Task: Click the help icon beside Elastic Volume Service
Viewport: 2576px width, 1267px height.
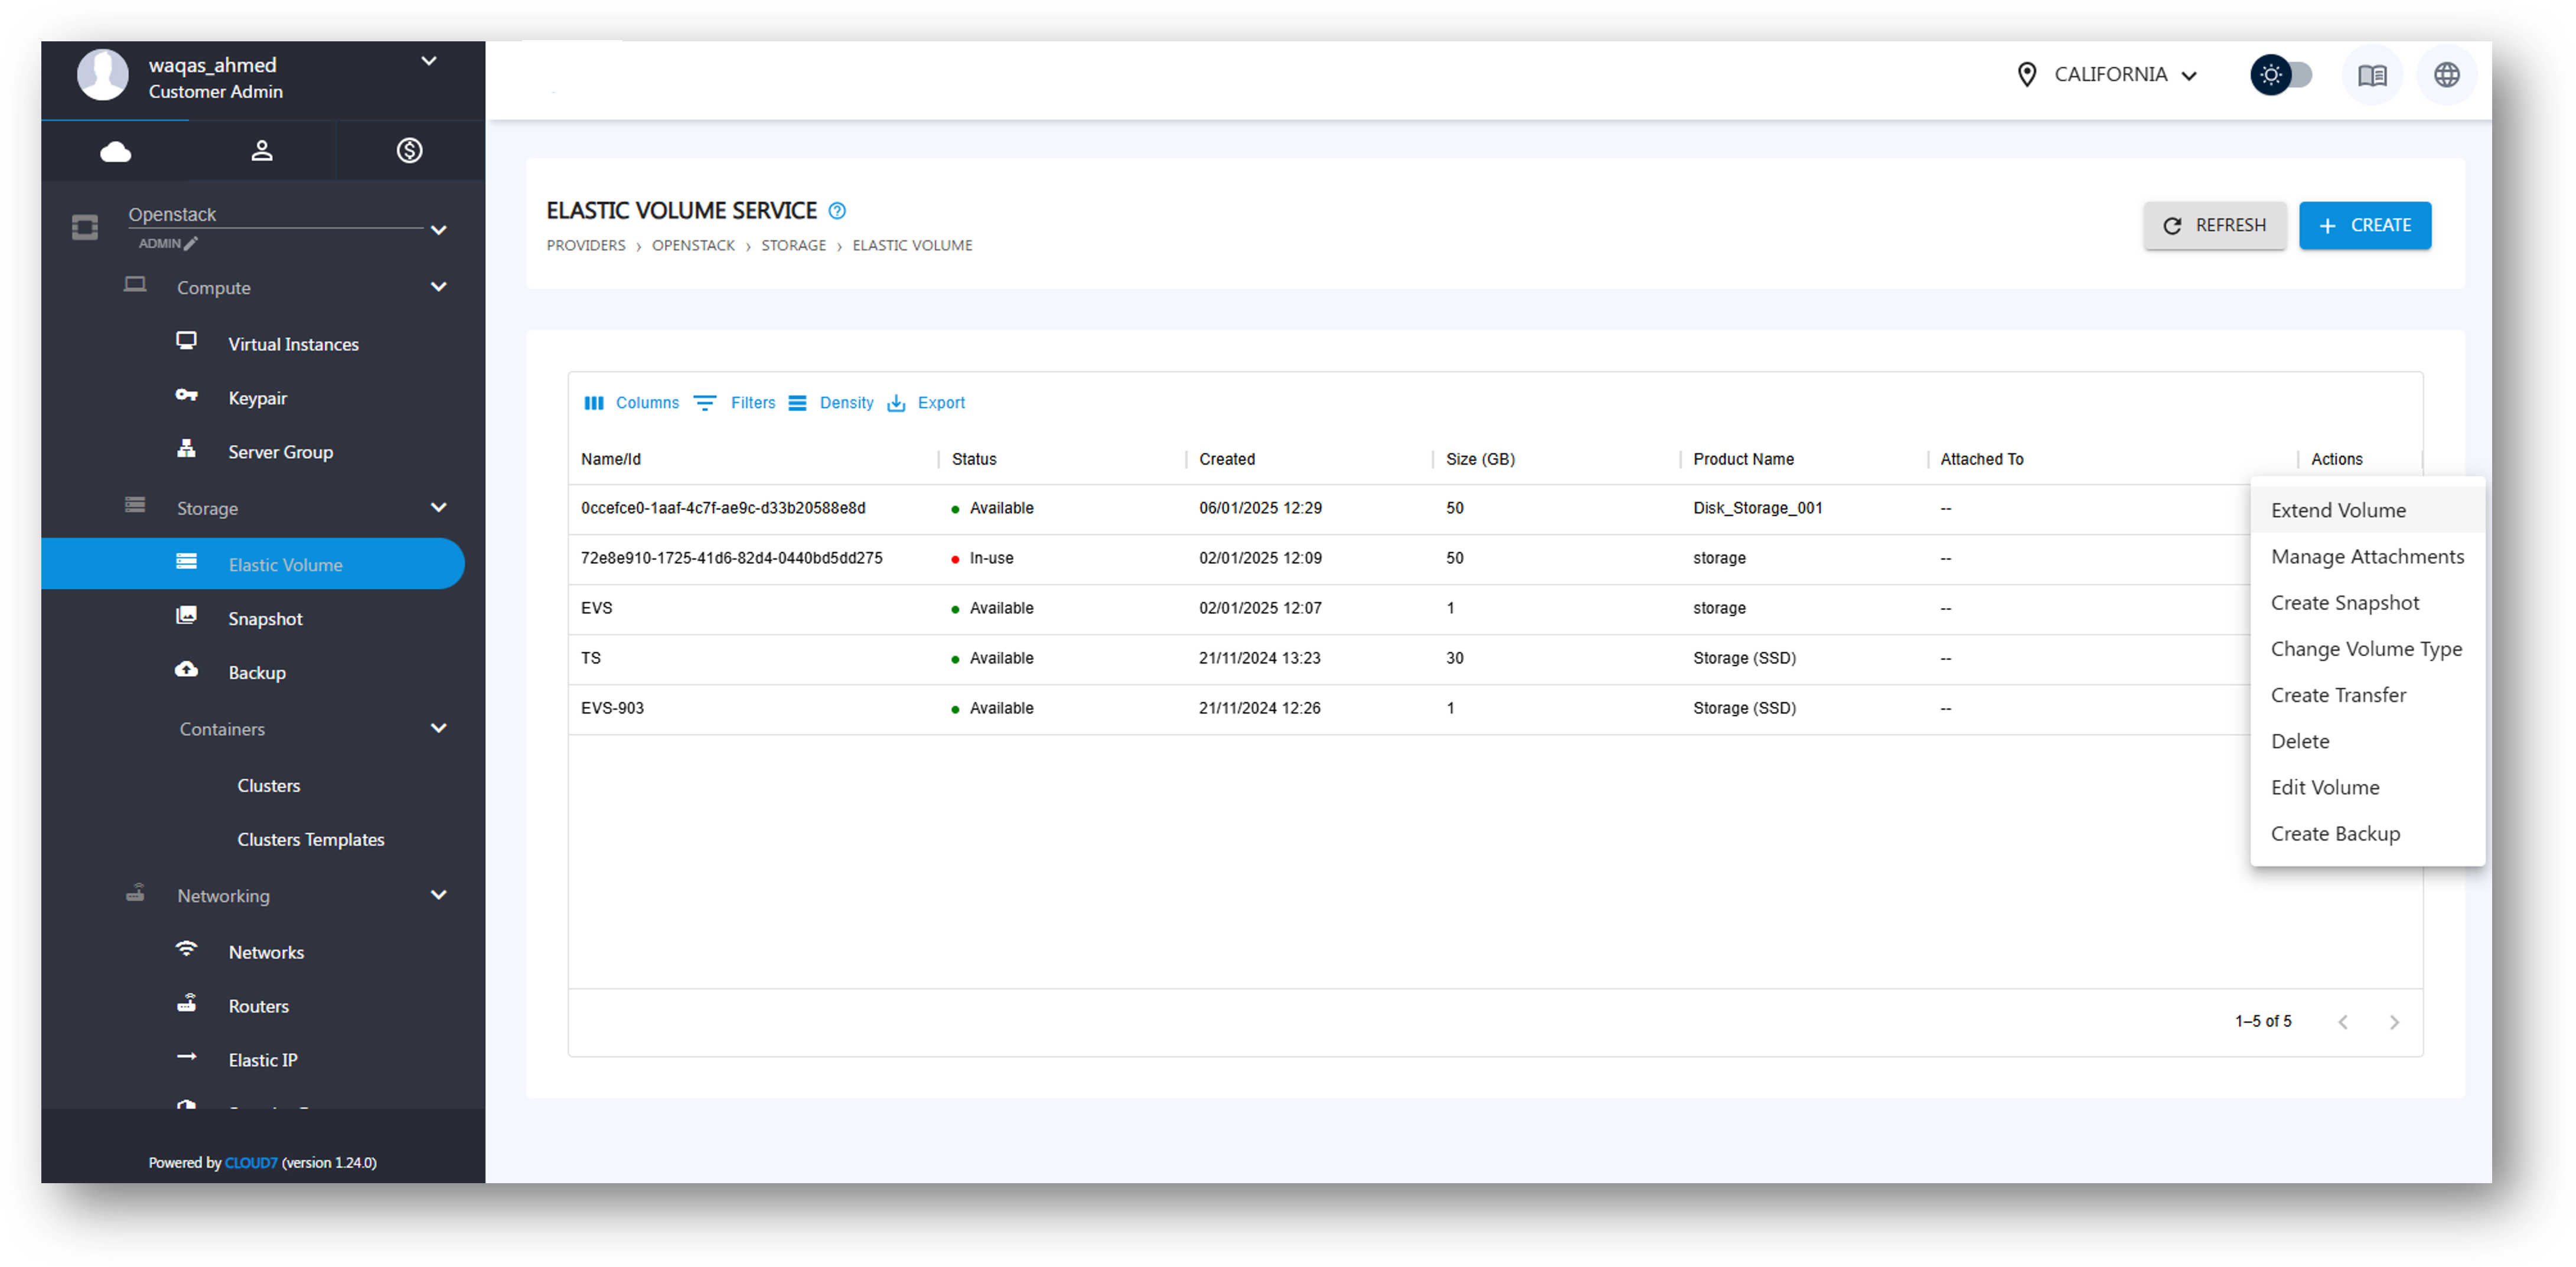Action: [x=837, y=211]
